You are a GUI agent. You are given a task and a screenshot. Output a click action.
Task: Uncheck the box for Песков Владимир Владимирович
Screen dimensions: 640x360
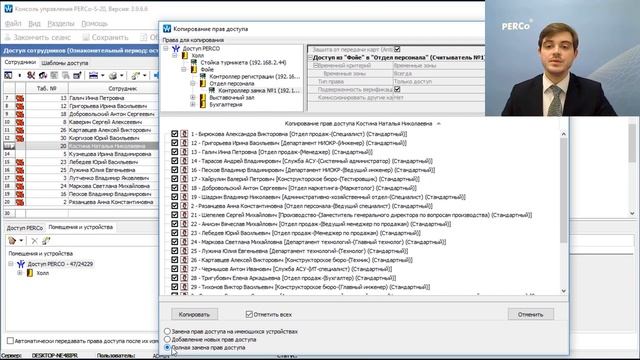pyautogui.click(x=175, y=170)
